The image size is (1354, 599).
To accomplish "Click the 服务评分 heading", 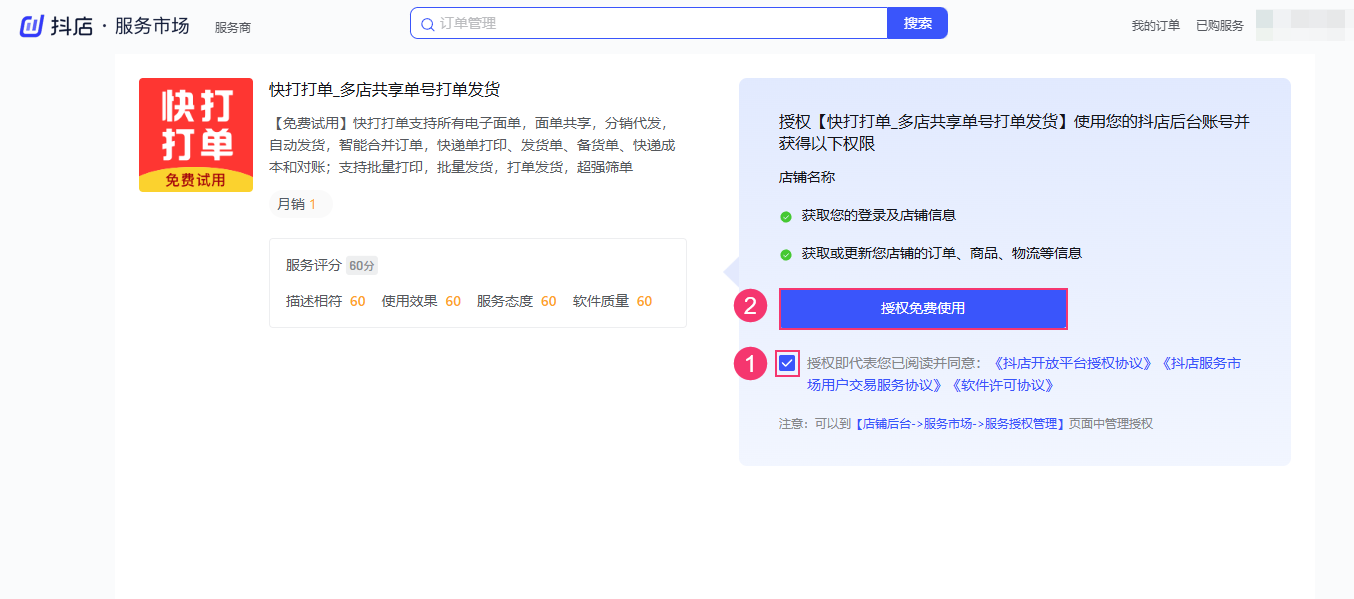I will pyautogui.click(x=314, y=265).
